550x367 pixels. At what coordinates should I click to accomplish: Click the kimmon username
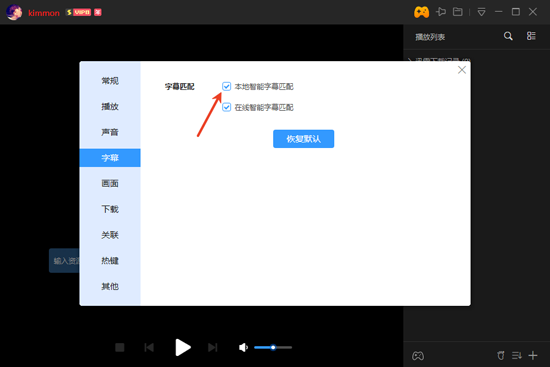(44, 13)
